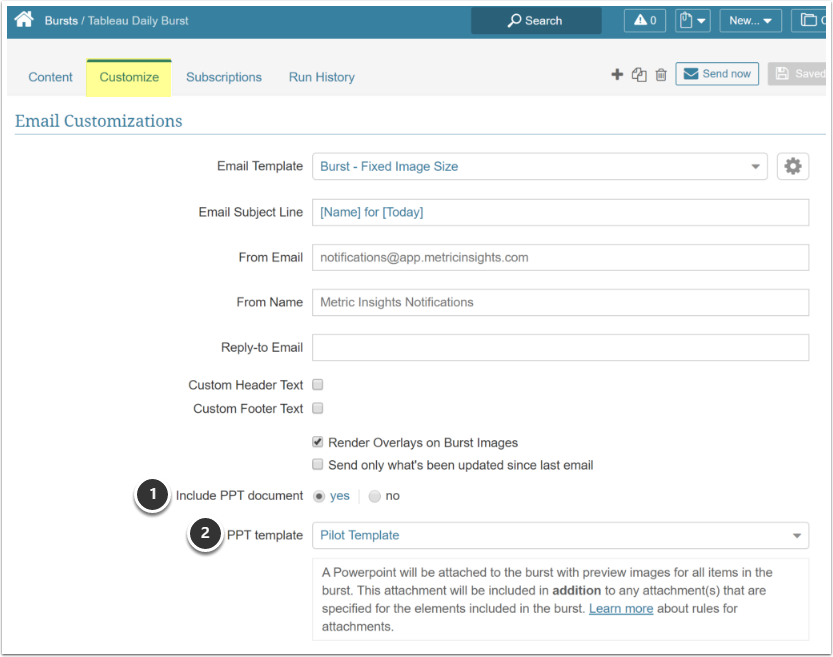833x657 pixels.
Task: Open the alerts icon showing zero warnings
Action: click(x=644, y=19)
